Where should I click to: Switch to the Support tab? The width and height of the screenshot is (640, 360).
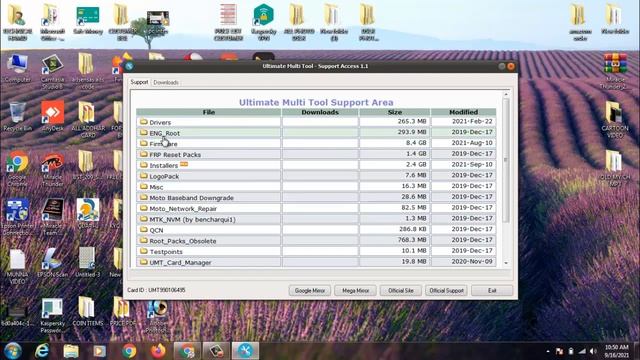(x=139, y=82)
